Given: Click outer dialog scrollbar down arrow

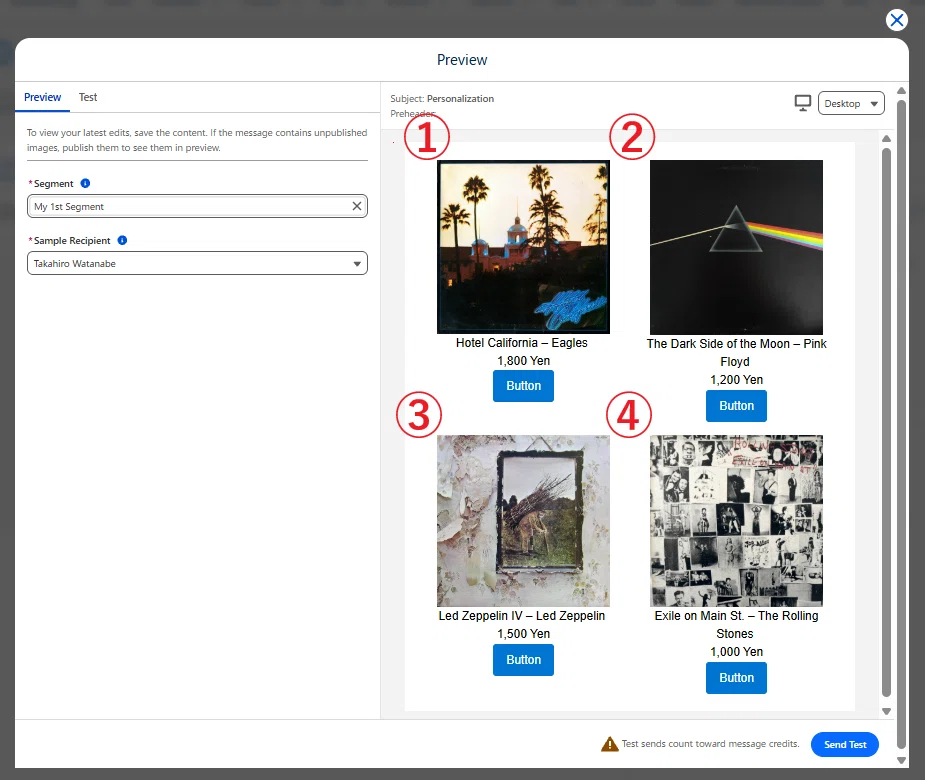Looking at the screenshot, I should click(x=901, y=761).
